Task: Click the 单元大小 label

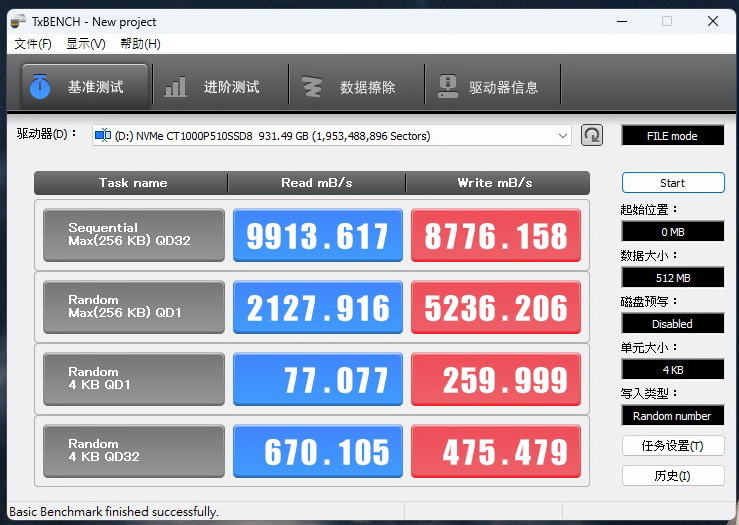Action: (649, 348)
